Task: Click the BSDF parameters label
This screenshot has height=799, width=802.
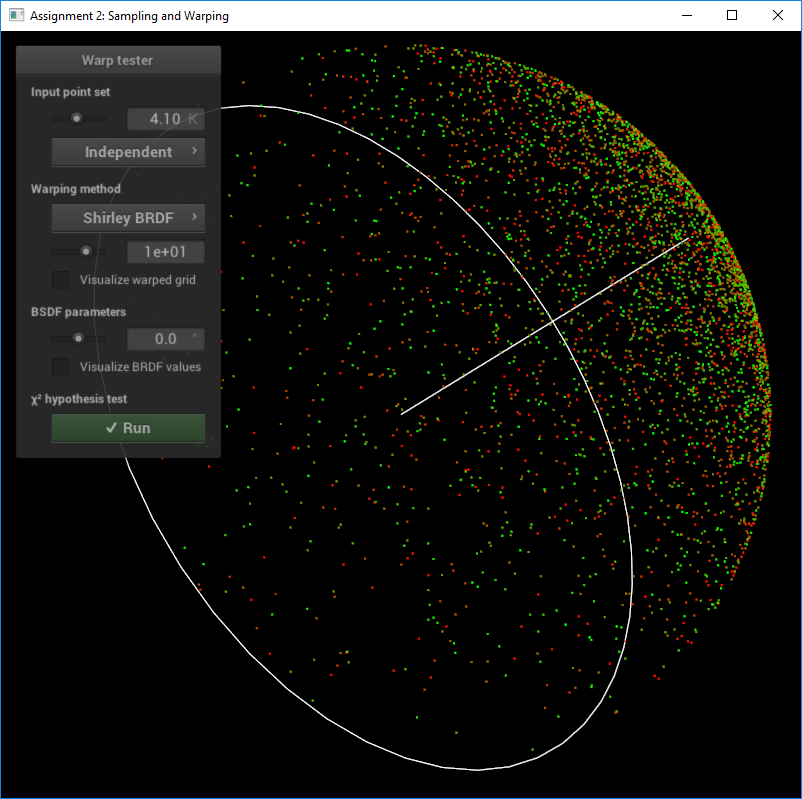Action: [x=78, y=312]
